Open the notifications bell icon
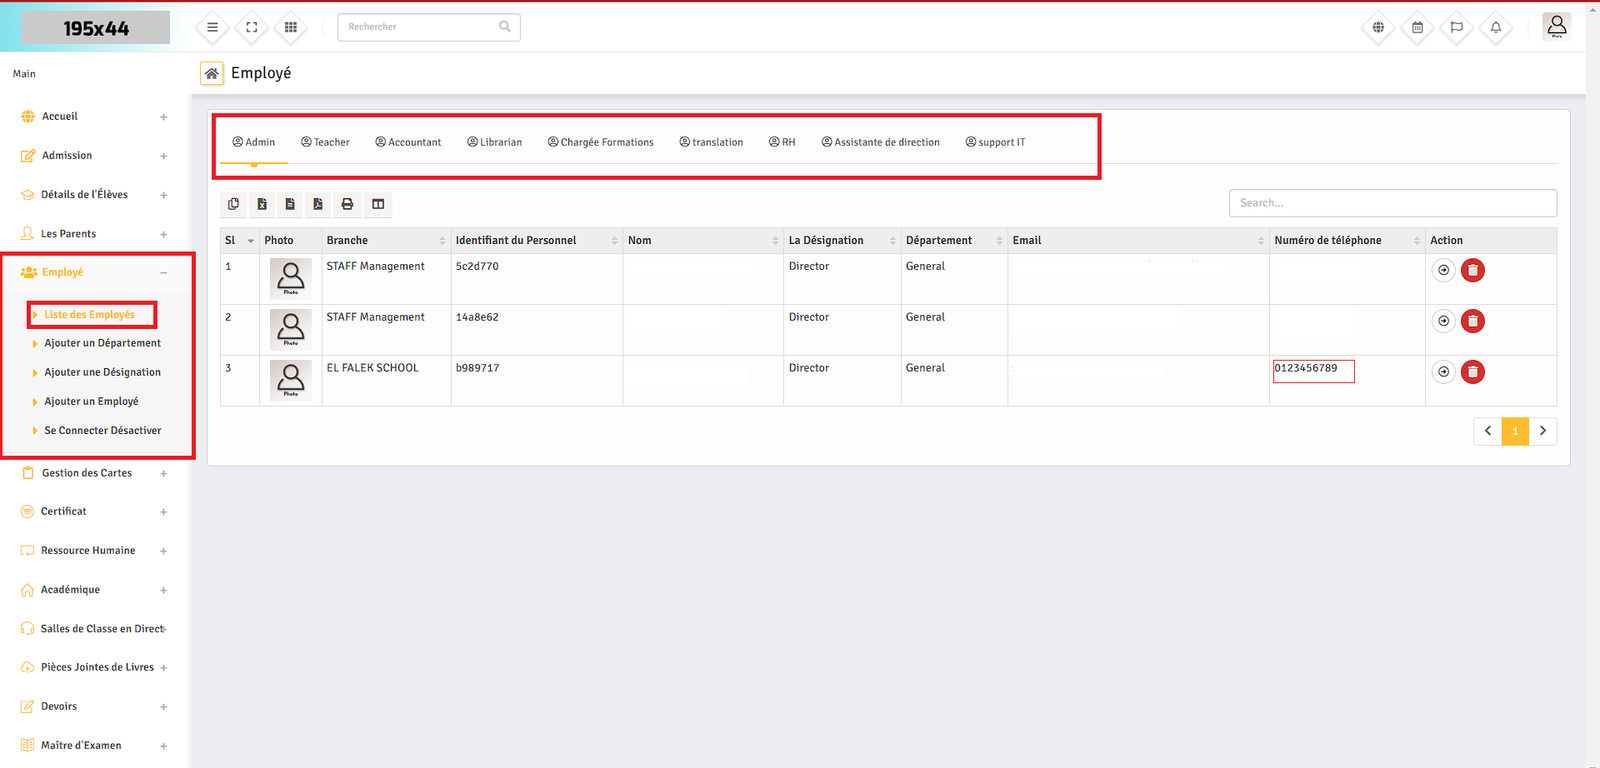This screenshot has width=1600, height=768. 1495,27
